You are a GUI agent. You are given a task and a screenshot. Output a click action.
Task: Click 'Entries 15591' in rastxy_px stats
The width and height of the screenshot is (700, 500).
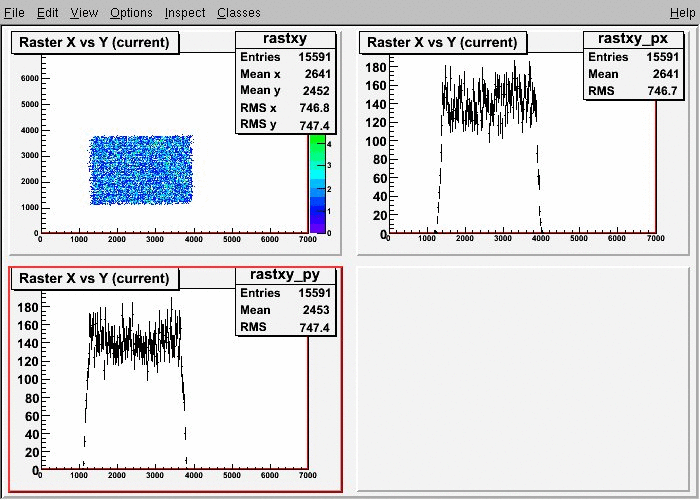(x=633, y=57)
